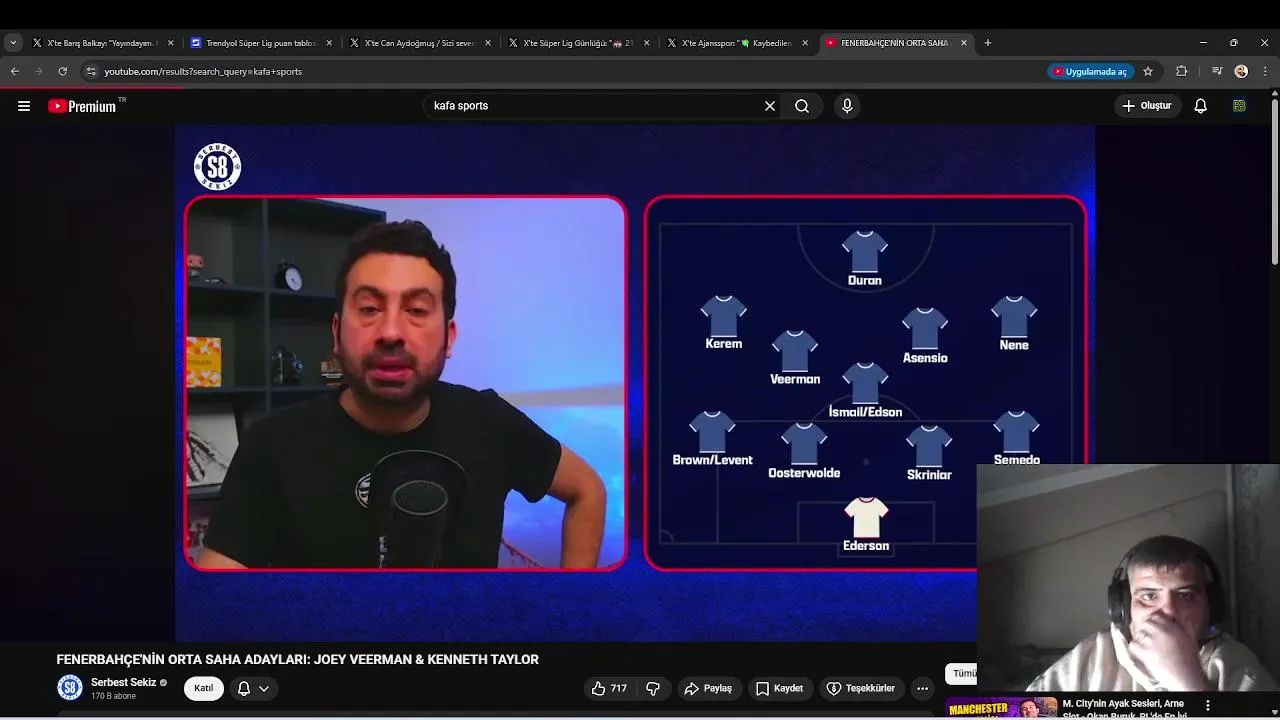Click the S8 logo in the video
The width and height of the screenshot is (1280, 720).
pyautogui.click(x=217, y=166)
